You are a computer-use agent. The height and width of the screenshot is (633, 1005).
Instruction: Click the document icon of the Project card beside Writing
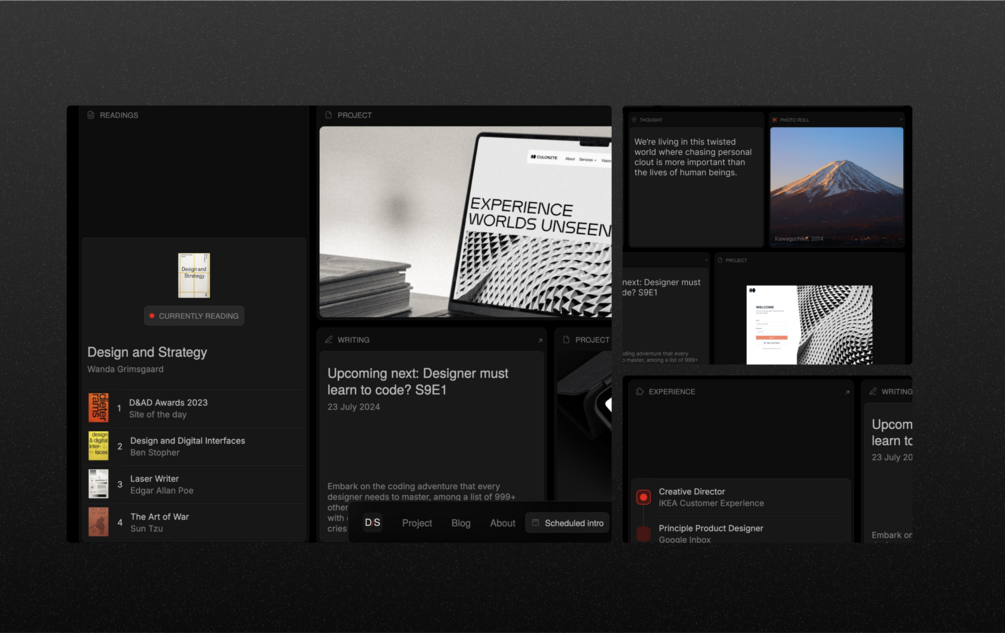(x=566, y=340)
